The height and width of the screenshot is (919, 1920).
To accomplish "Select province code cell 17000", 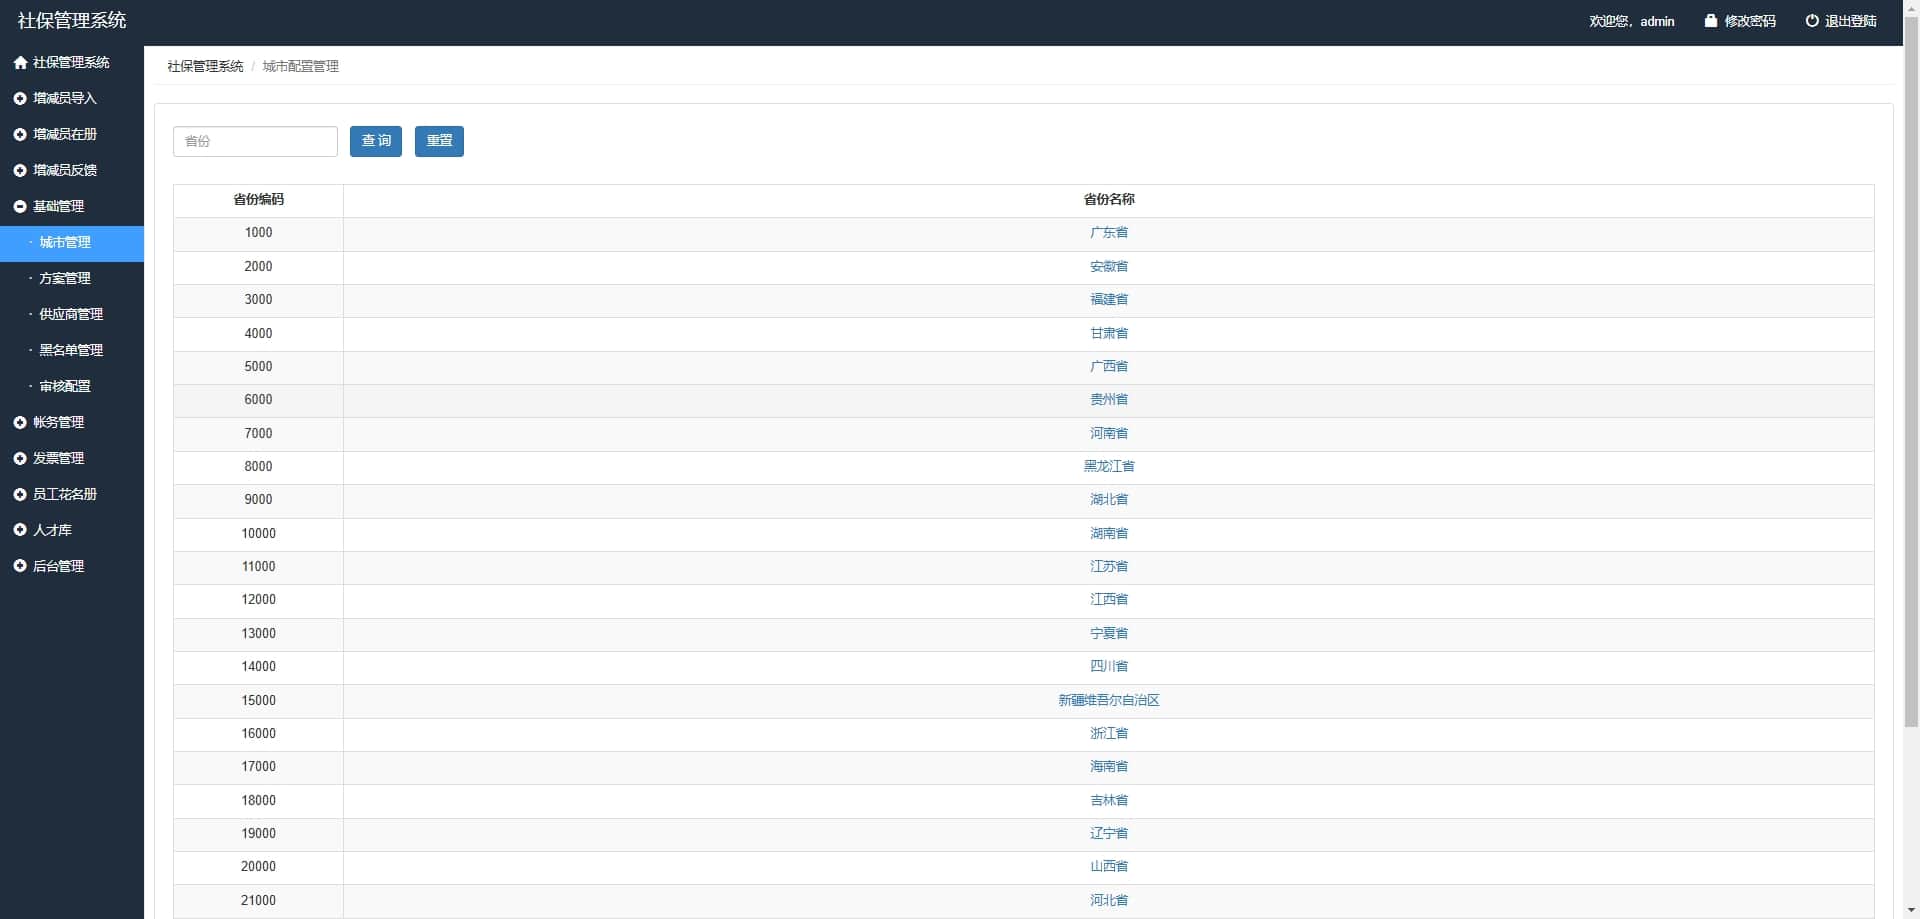I will tap(258, 766).
